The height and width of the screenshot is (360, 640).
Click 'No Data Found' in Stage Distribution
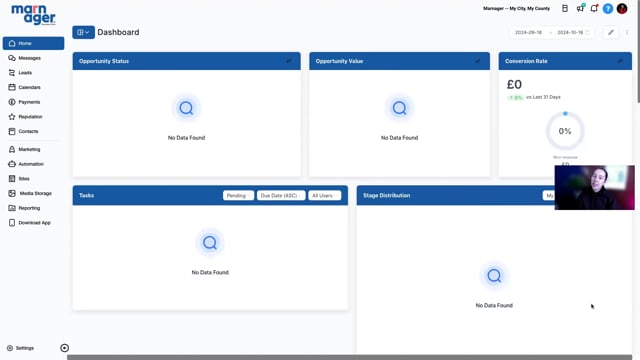tap(494, 305)
